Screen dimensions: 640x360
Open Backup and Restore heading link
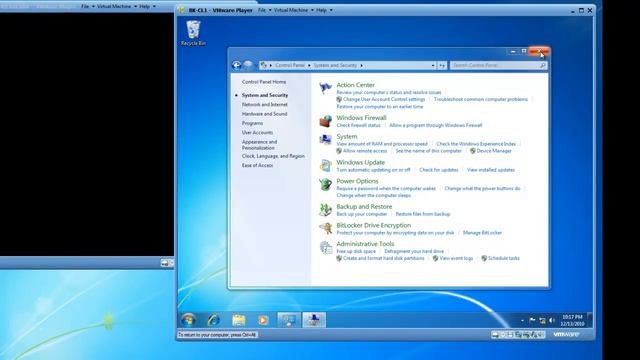[x=364, y=207]
